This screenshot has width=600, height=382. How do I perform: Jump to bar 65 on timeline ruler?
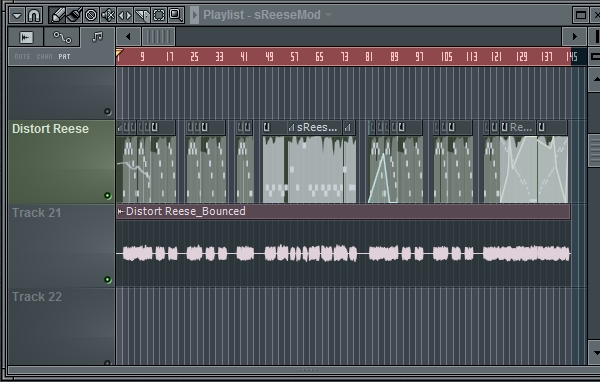(320, 57)
